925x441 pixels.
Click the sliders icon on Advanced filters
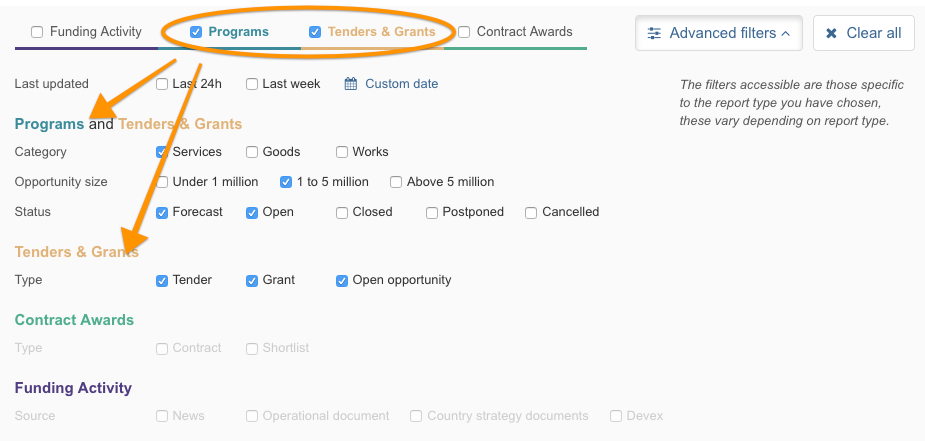654,33
